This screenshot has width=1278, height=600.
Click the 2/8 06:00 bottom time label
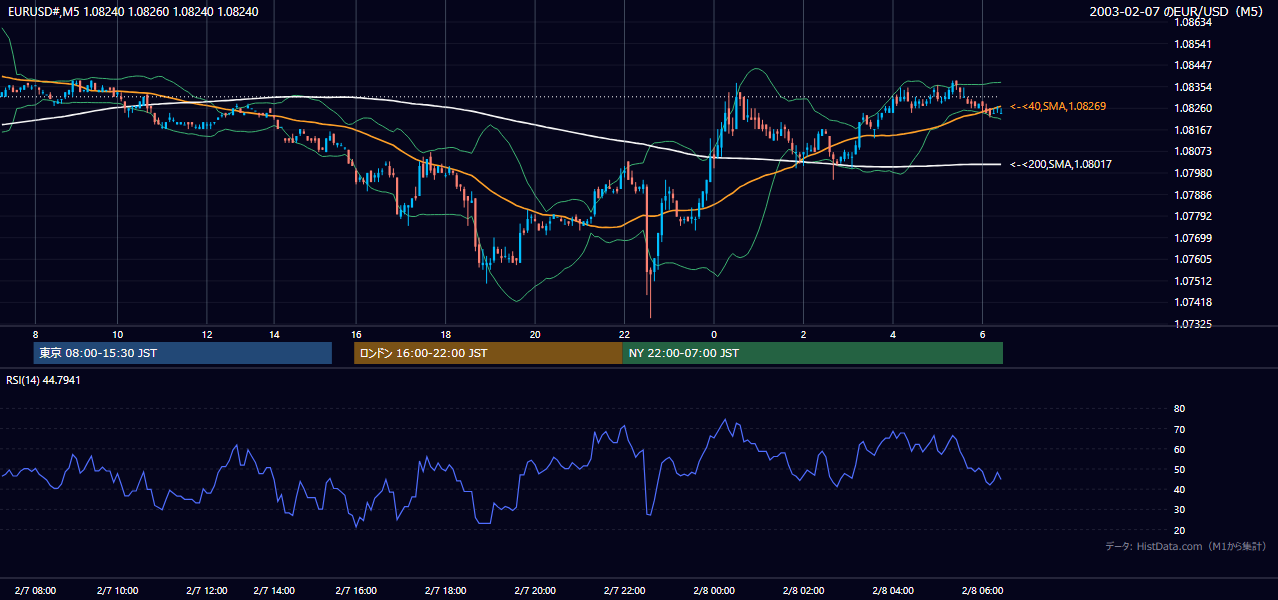981,590
